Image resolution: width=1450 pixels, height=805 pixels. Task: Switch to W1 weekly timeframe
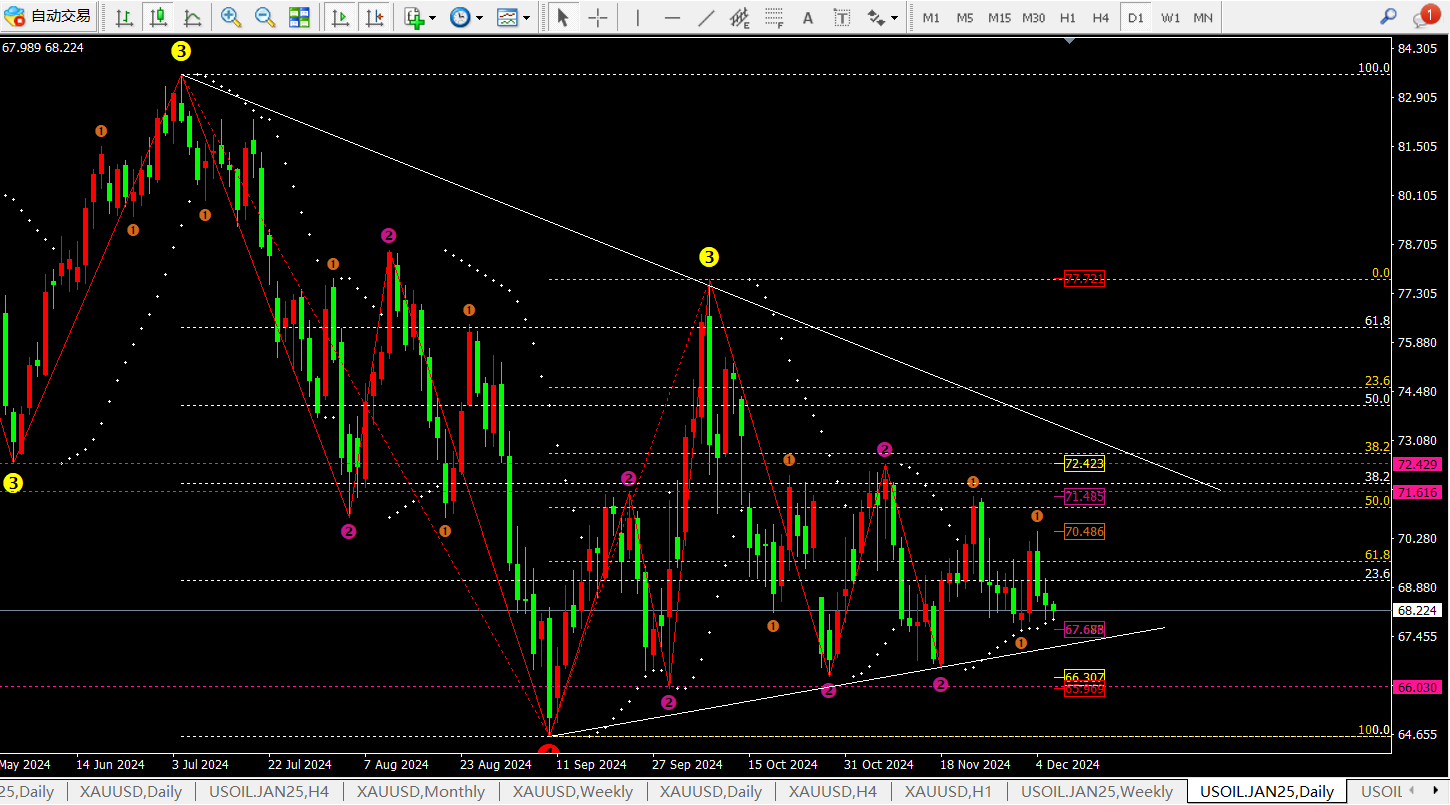pyautogui.click(x=1170, y=17)
